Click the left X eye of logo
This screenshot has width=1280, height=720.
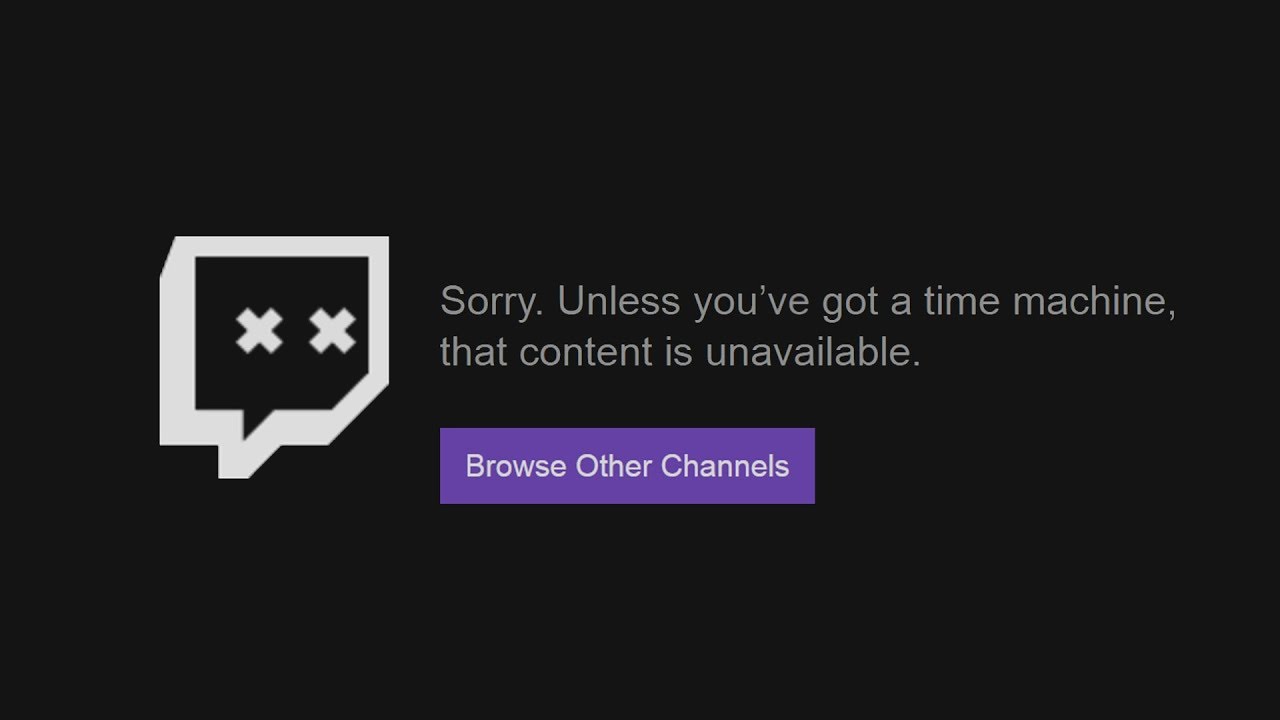point(258,332)
